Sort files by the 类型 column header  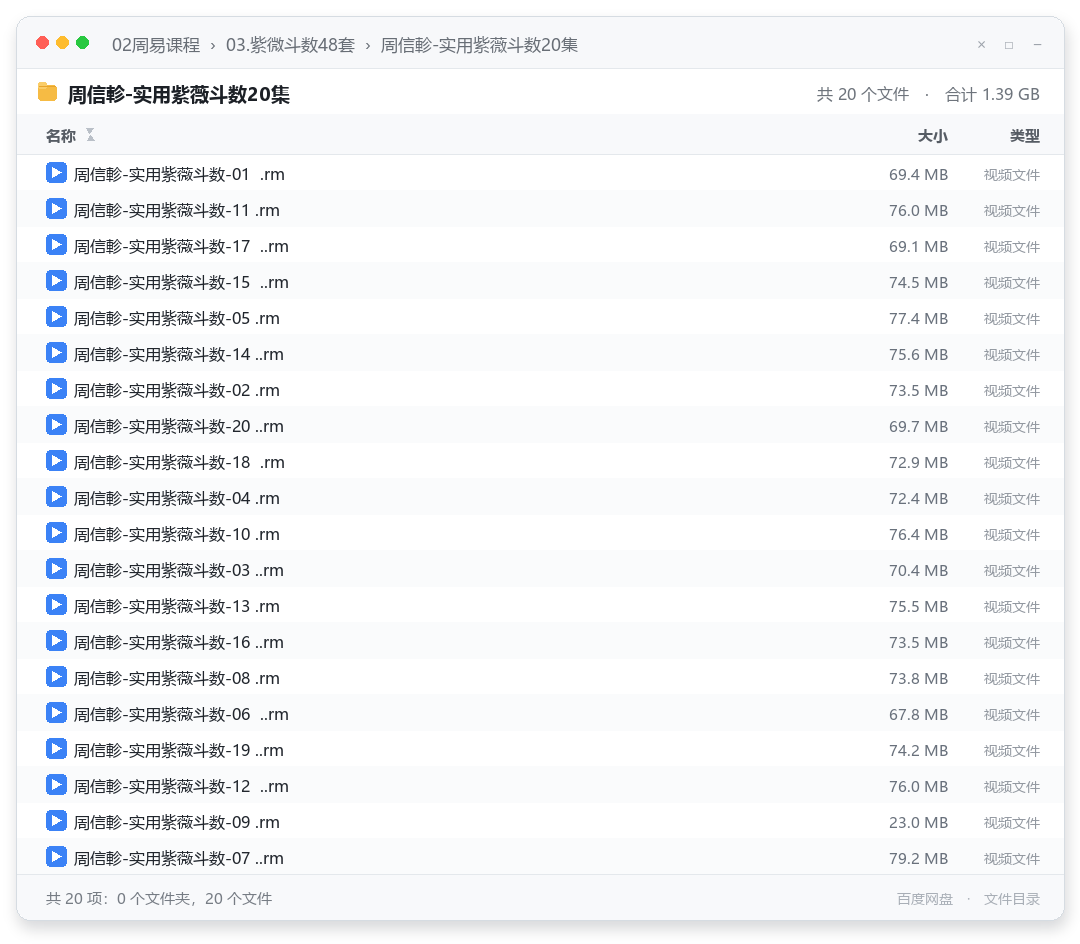[x=1024, y=136]
